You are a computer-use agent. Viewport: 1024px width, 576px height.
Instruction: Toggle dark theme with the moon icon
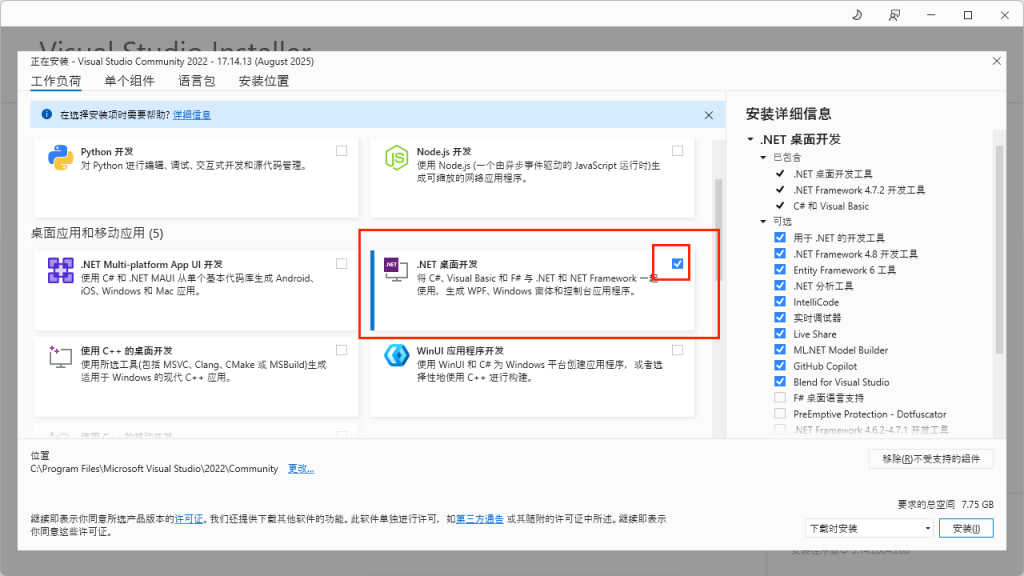tap(858, 15)
